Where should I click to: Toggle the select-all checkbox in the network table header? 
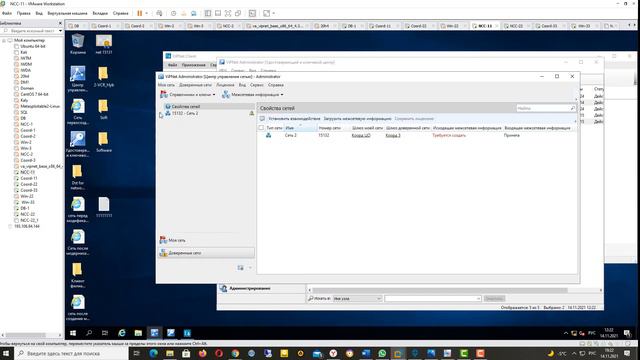pyautogui.click(x=261, y=128)
